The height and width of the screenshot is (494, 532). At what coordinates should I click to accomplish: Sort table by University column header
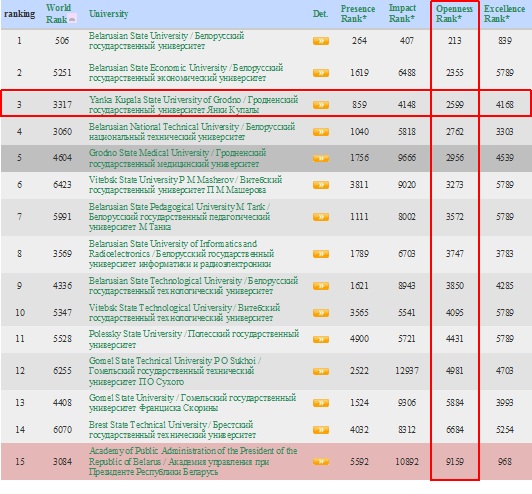click(109, 14)
